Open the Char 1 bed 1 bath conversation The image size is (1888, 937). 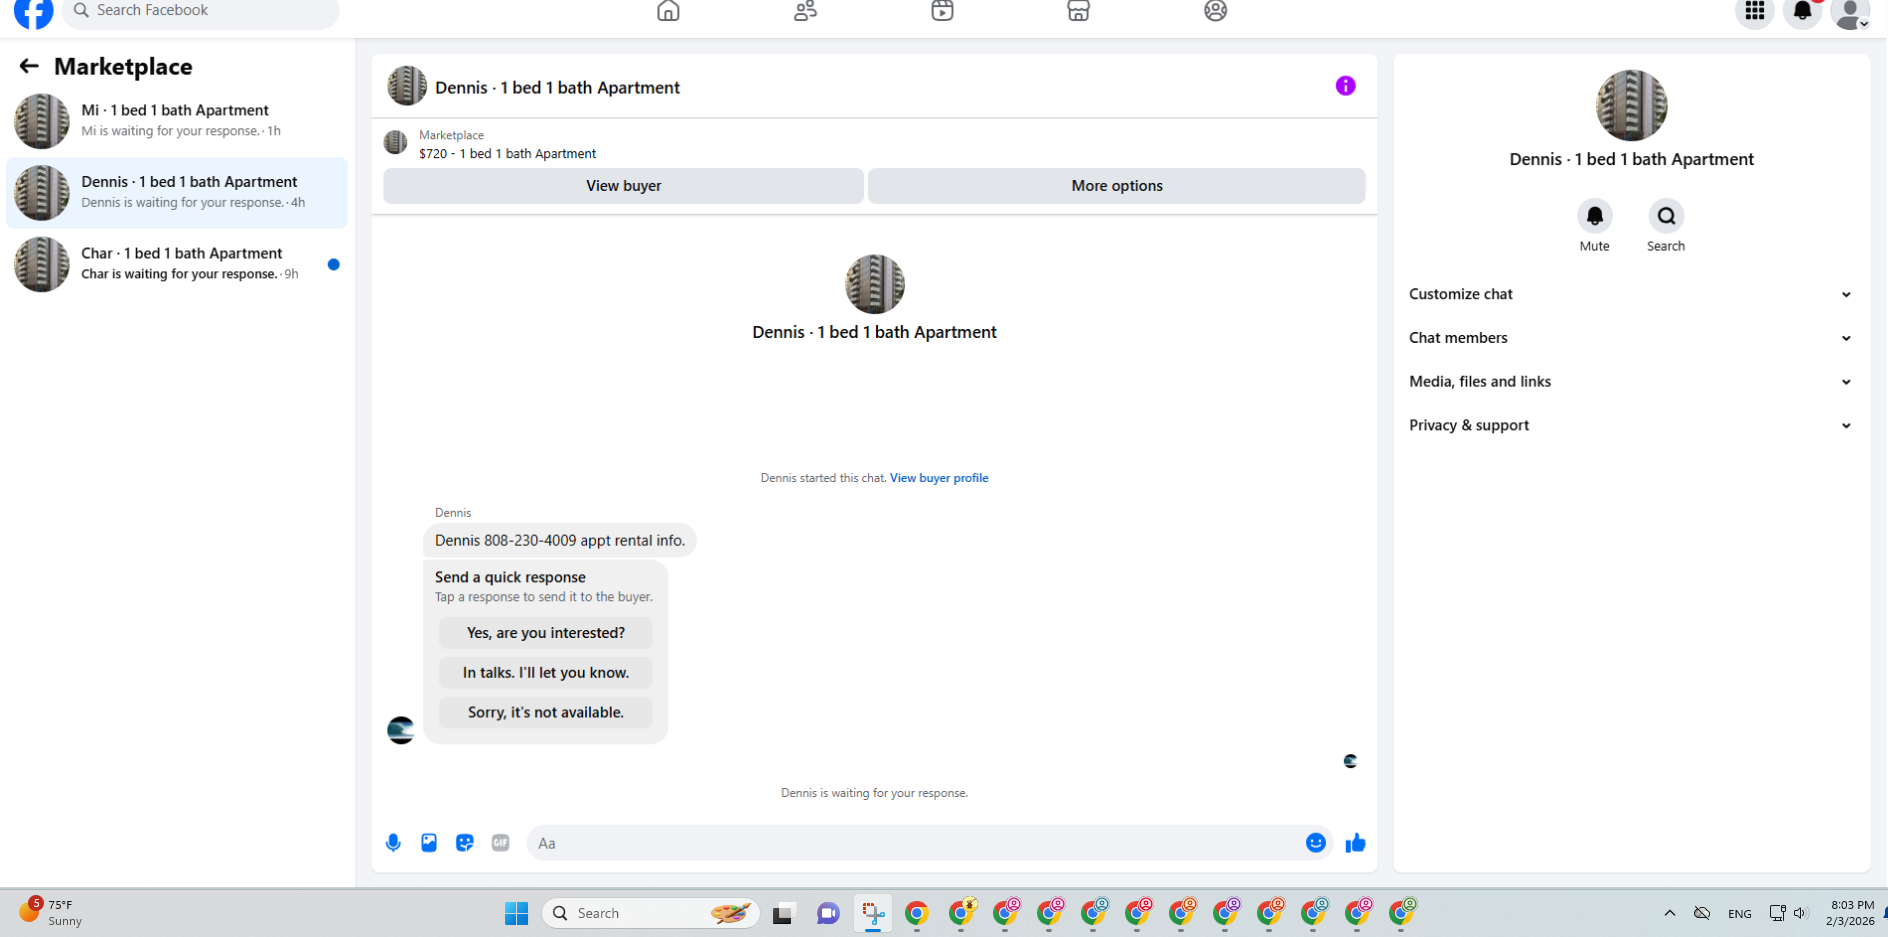tap(177, 264)
